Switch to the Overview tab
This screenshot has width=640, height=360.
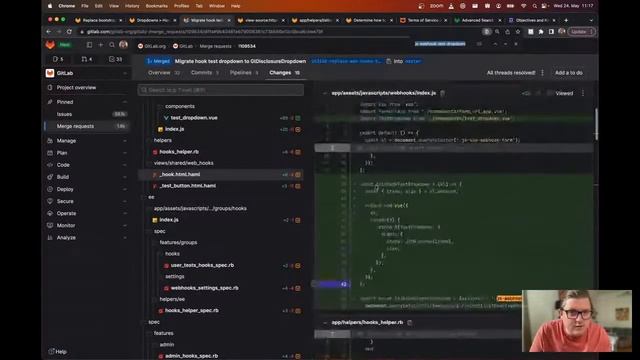(x=163, y=73)
